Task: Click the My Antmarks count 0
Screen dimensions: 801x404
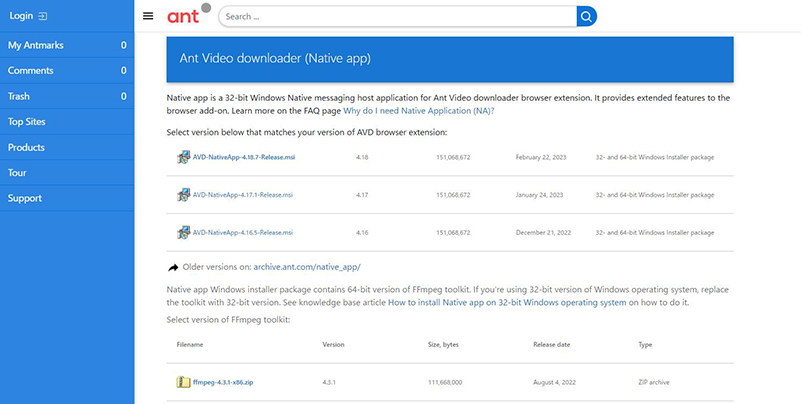Action: coord(124,45)
